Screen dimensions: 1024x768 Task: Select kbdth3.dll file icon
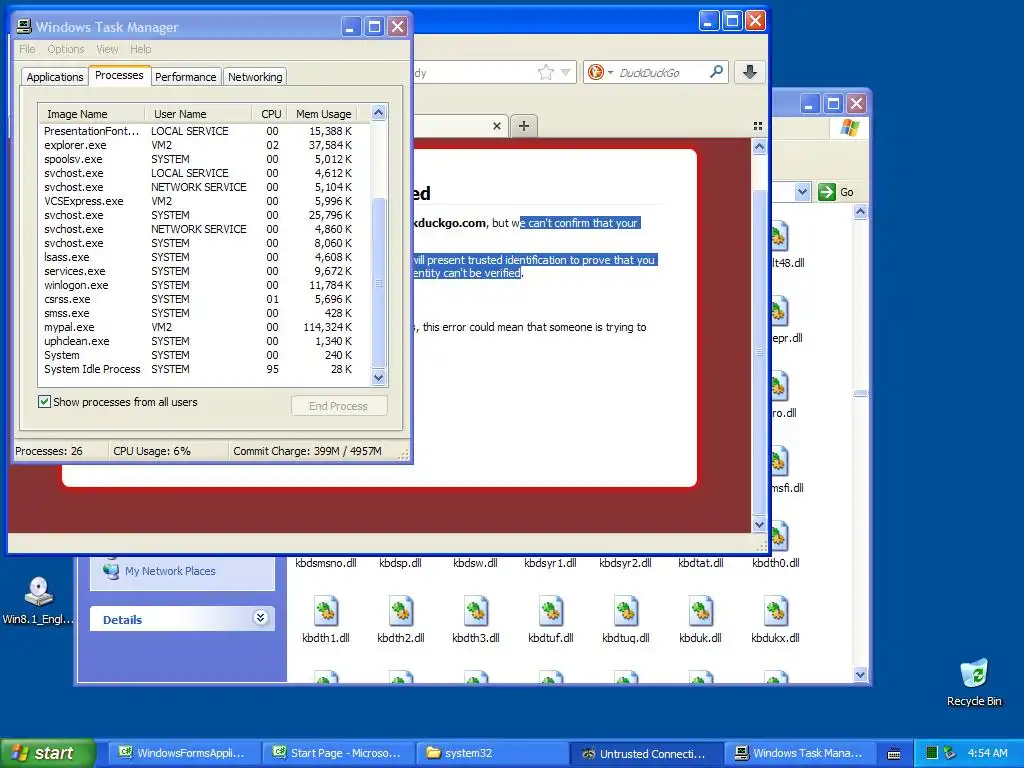(476, 611)
